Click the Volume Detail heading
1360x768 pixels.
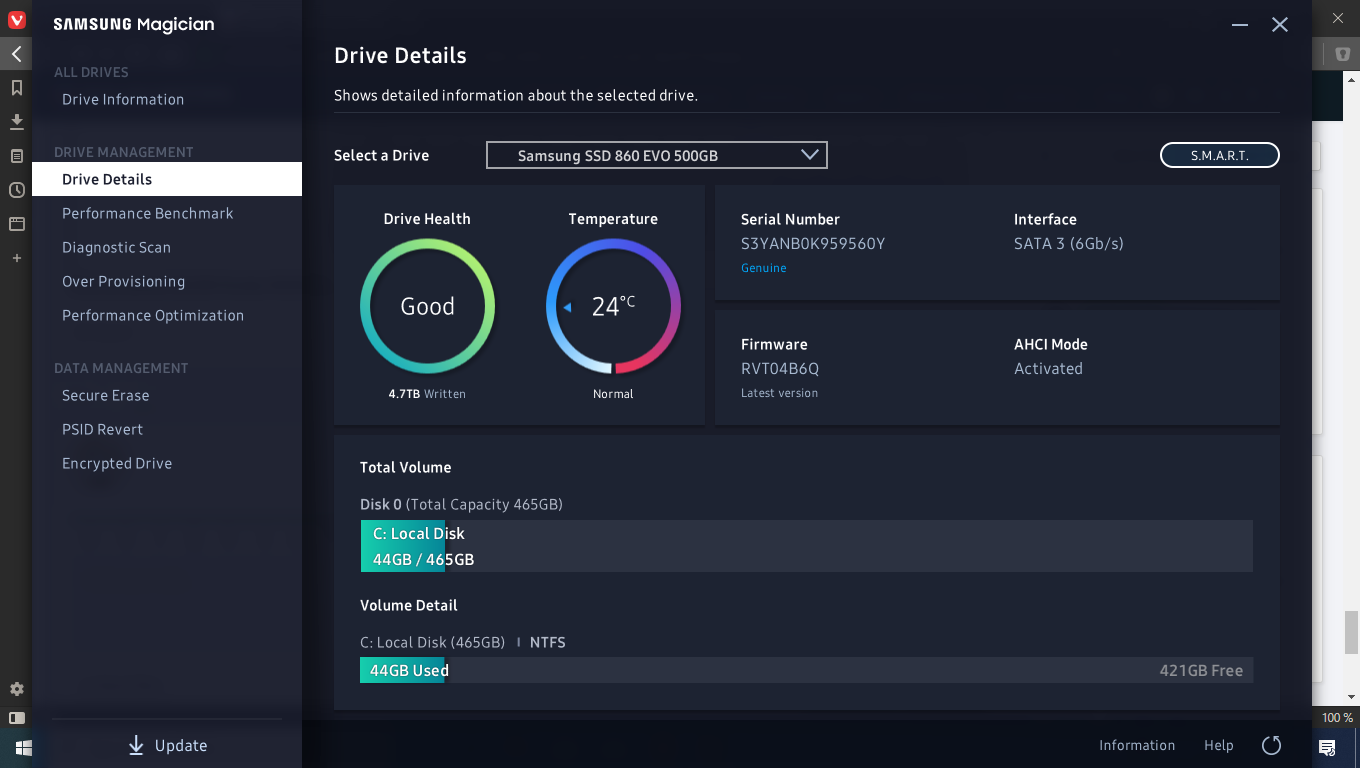409,605
